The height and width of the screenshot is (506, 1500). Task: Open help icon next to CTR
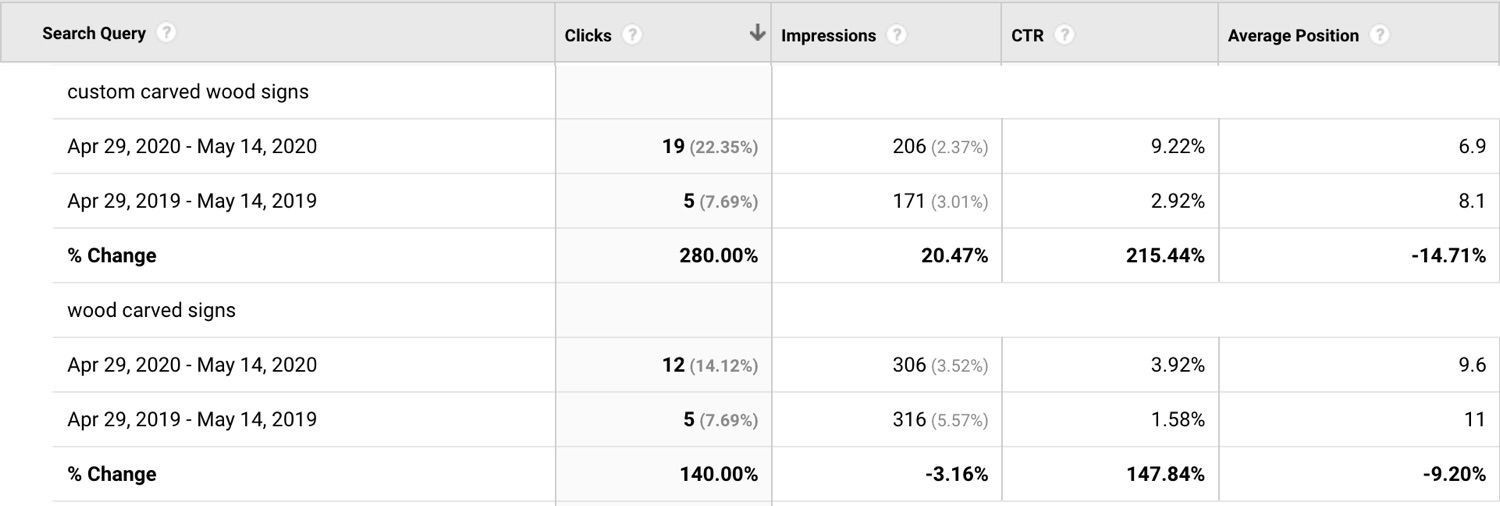click(x=1065, y=35)
